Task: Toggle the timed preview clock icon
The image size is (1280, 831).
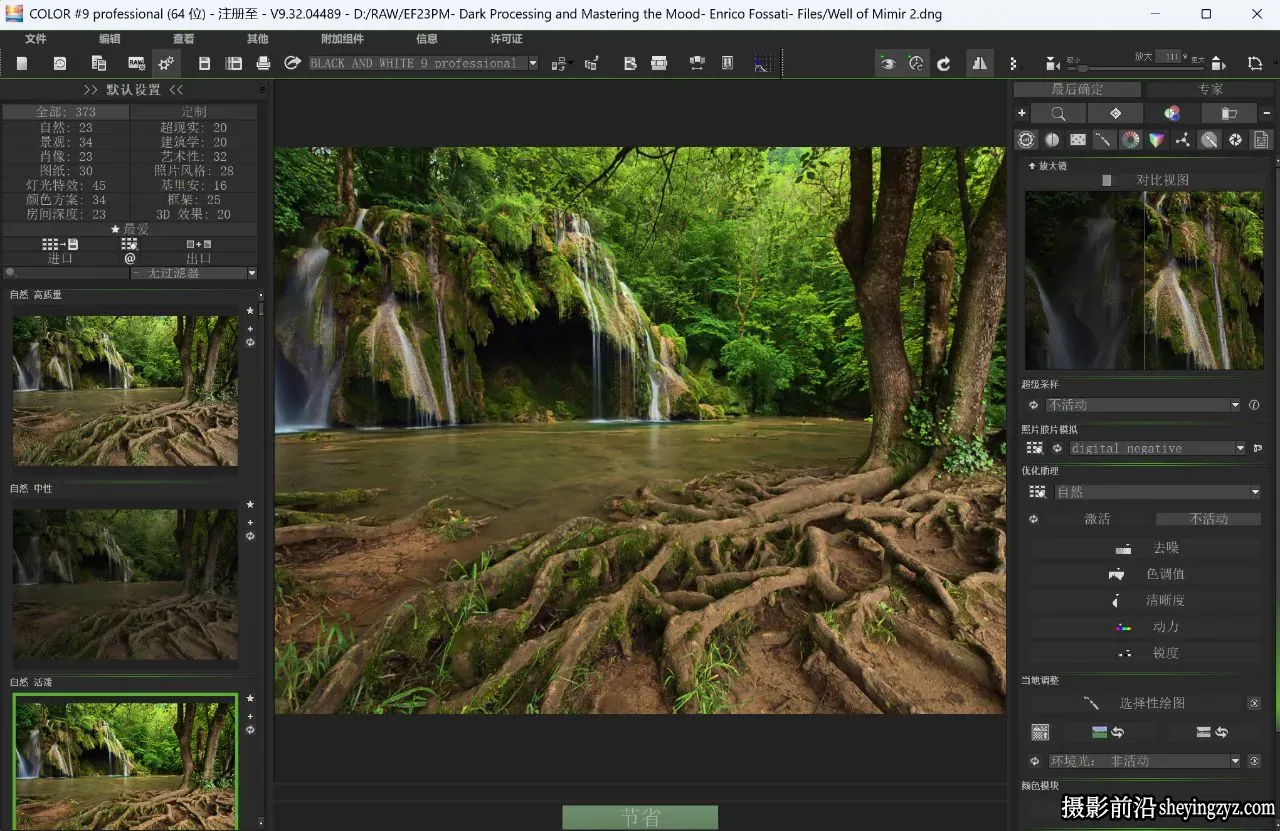Action: 916,63
